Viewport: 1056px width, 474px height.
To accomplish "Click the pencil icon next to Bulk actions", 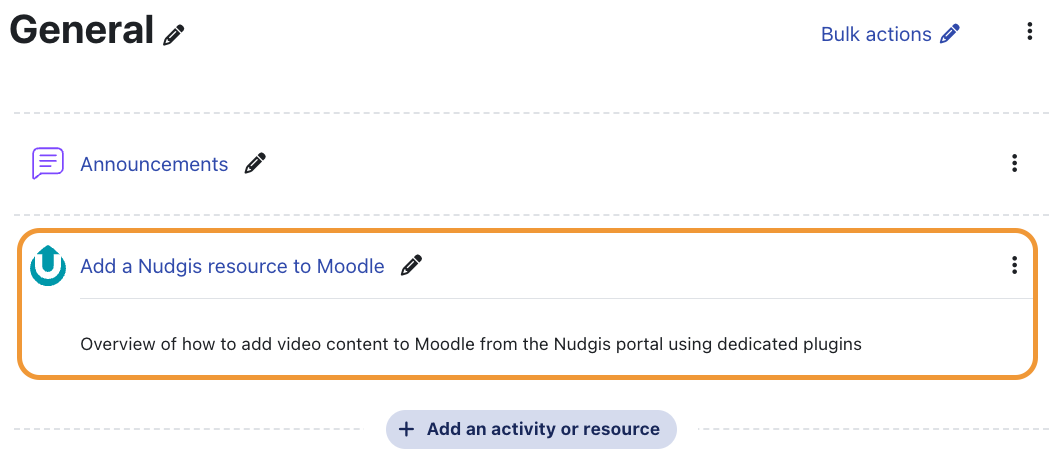I will coord(950,34).
